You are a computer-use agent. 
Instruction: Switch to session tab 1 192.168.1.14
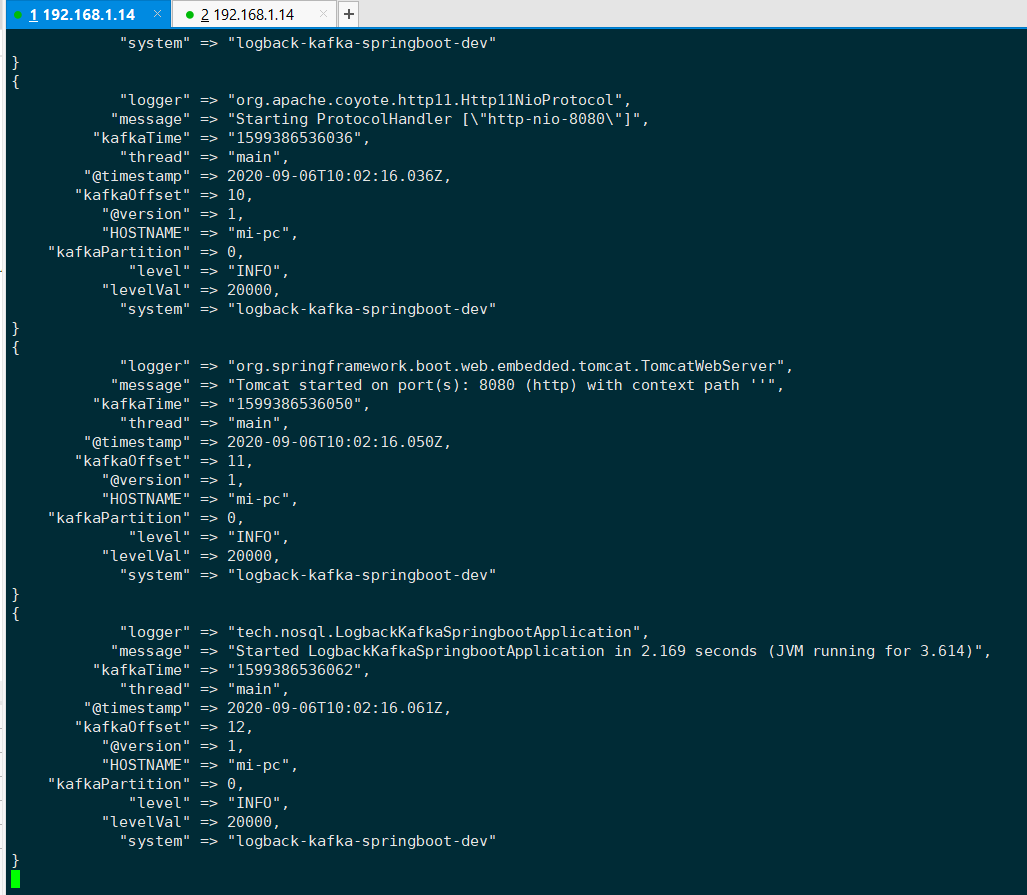[82, 14]
